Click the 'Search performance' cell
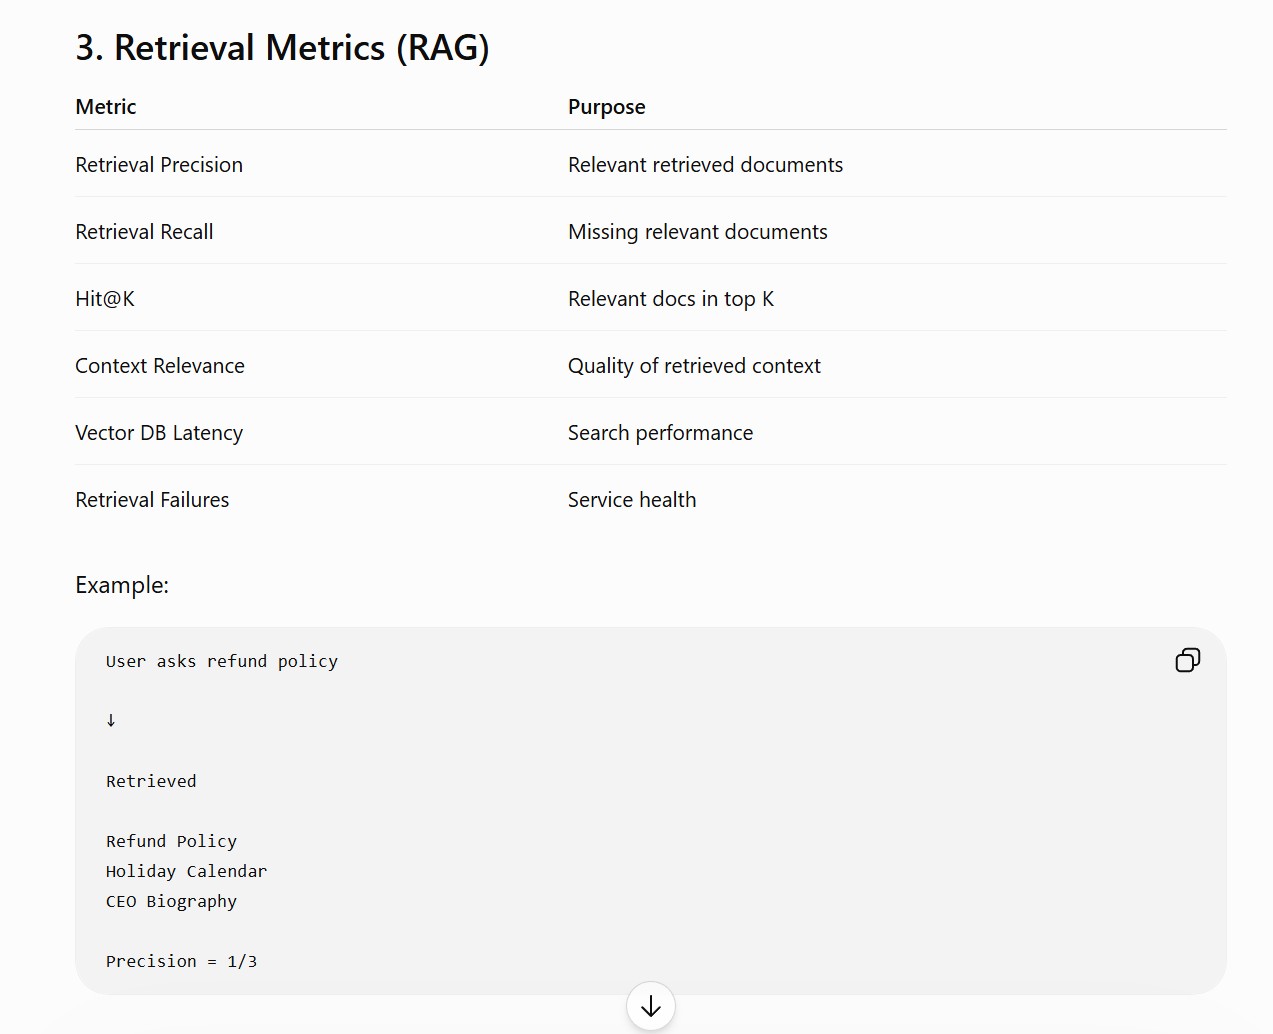The image size is (1273, 1034). pos(661,433)
